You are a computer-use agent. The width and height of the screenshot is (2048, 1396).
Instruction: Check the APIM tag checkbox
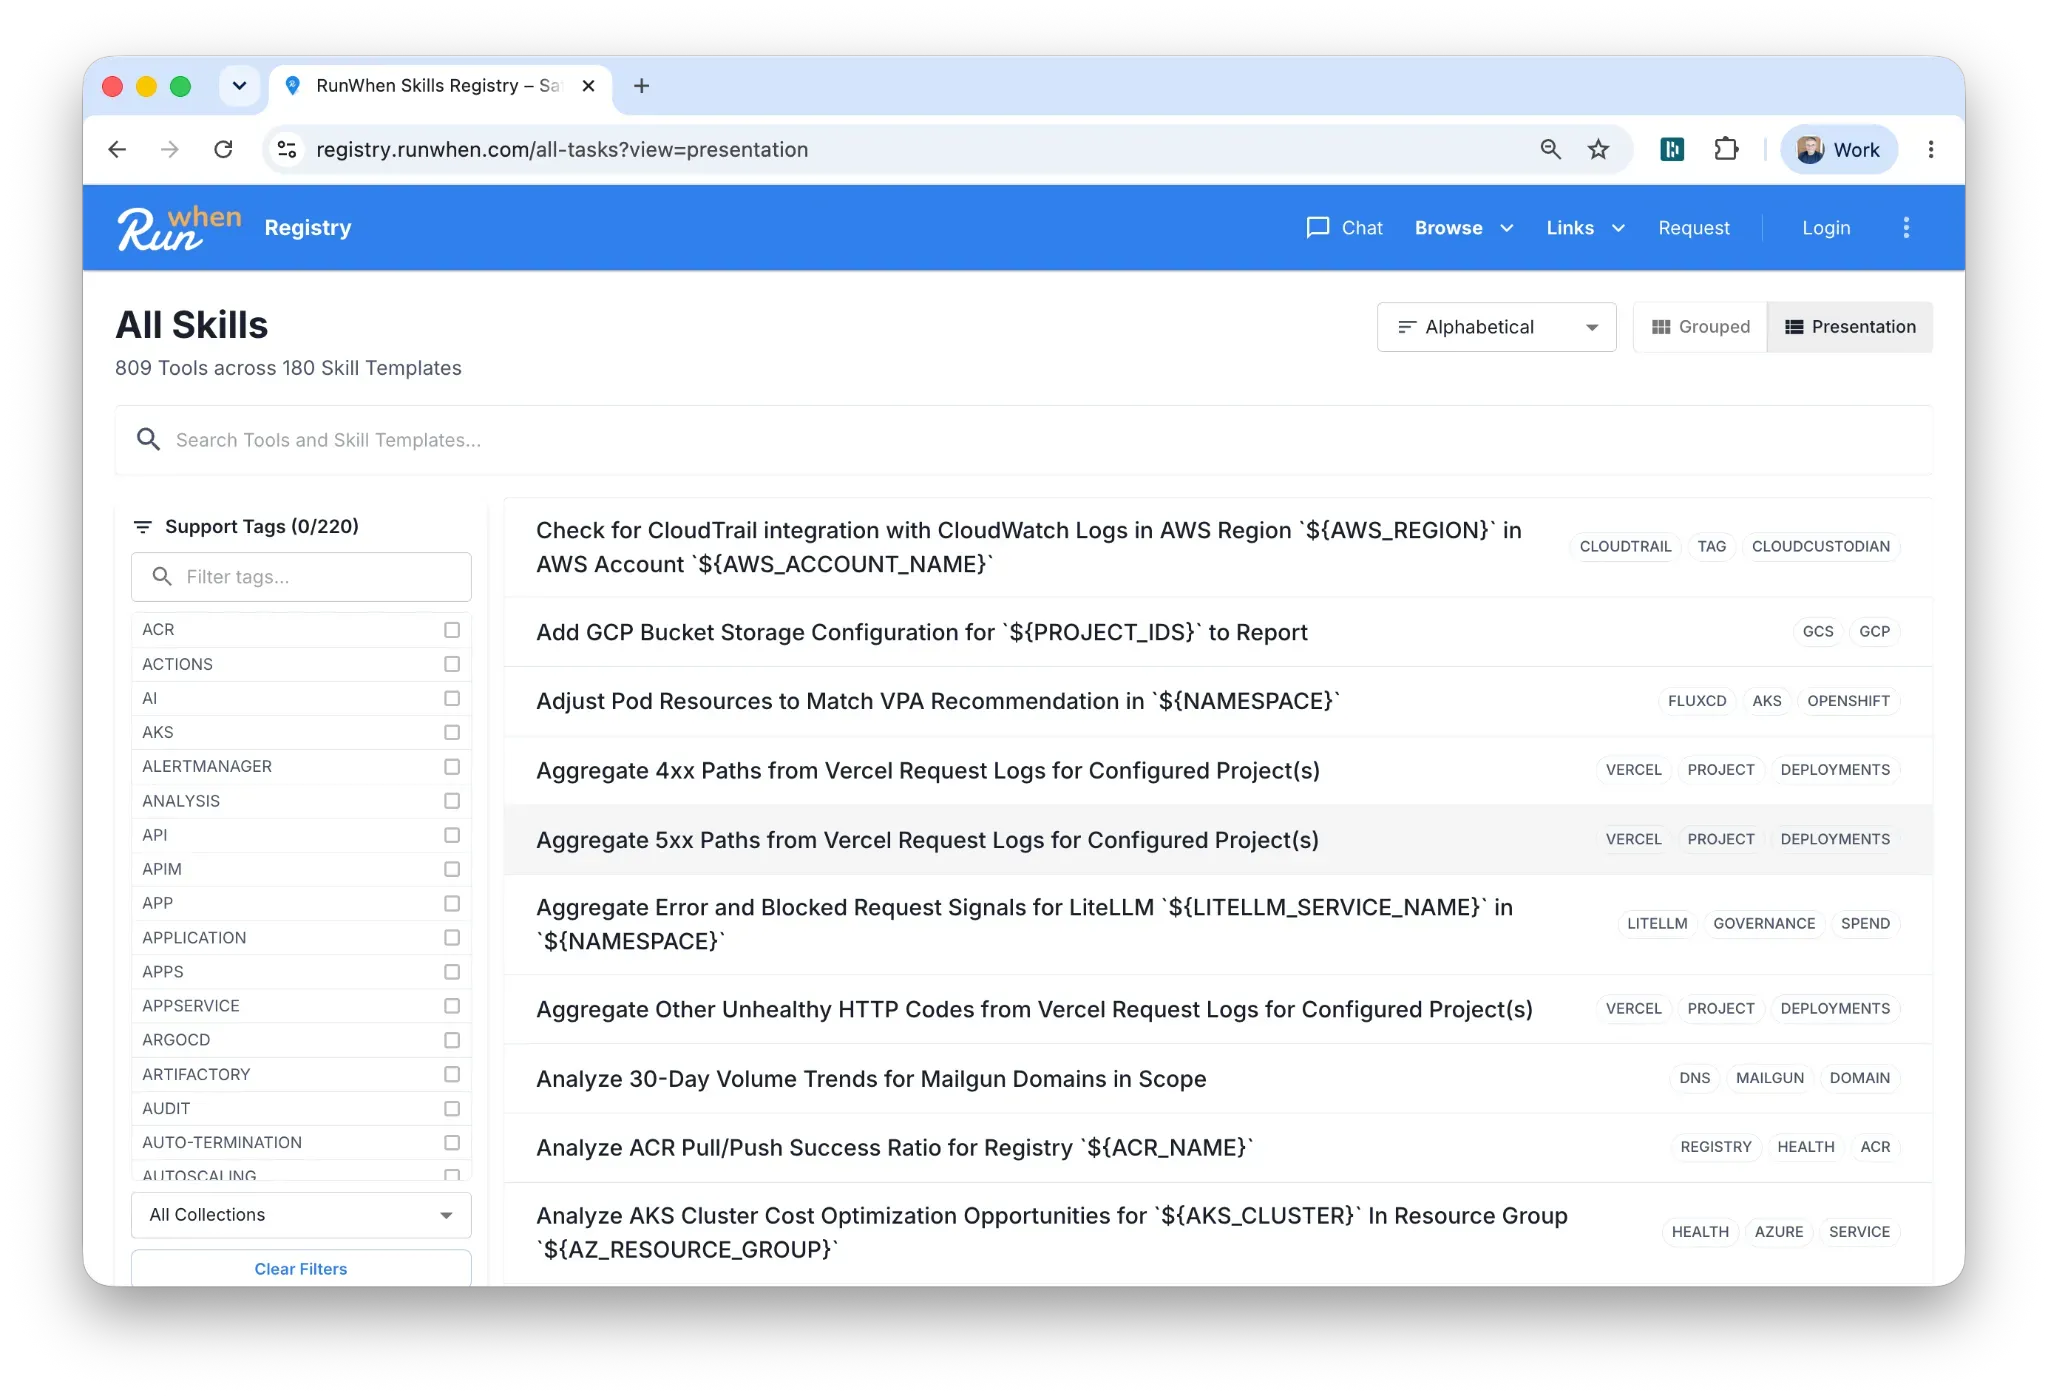pos(452,869)
